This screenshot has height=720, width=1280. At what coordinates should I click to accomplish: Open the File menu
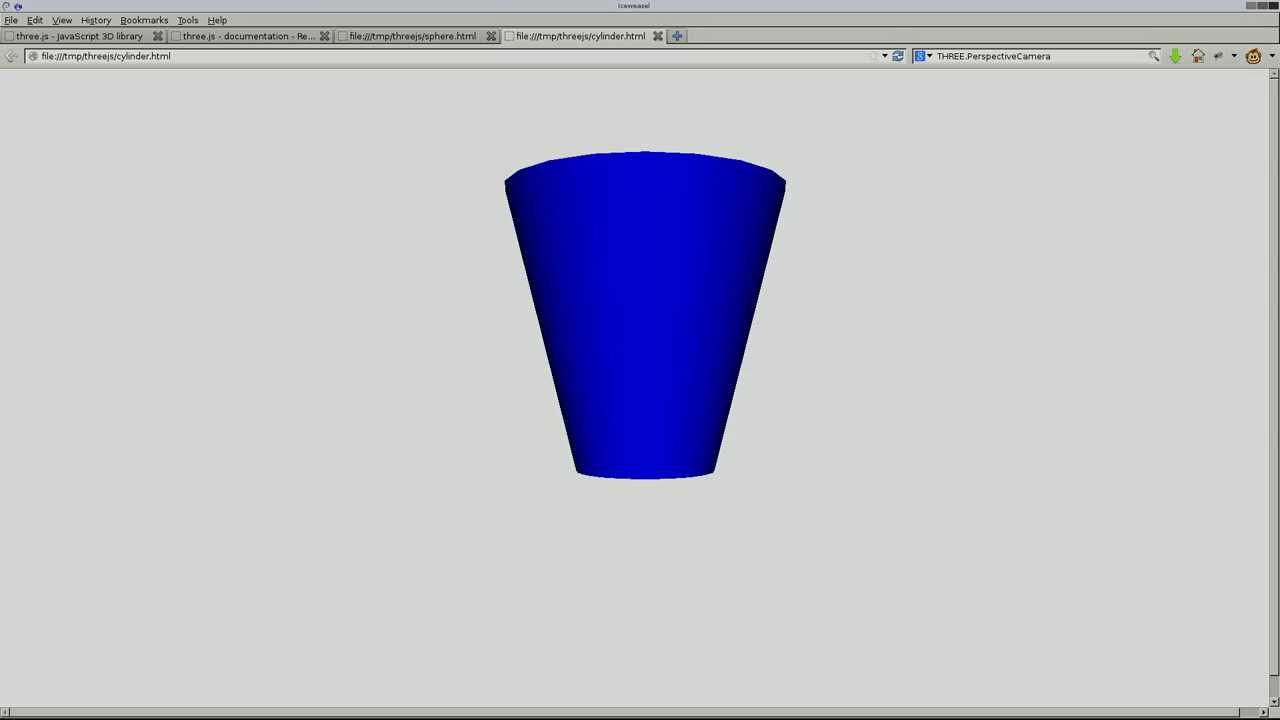(x=11, y=20)
